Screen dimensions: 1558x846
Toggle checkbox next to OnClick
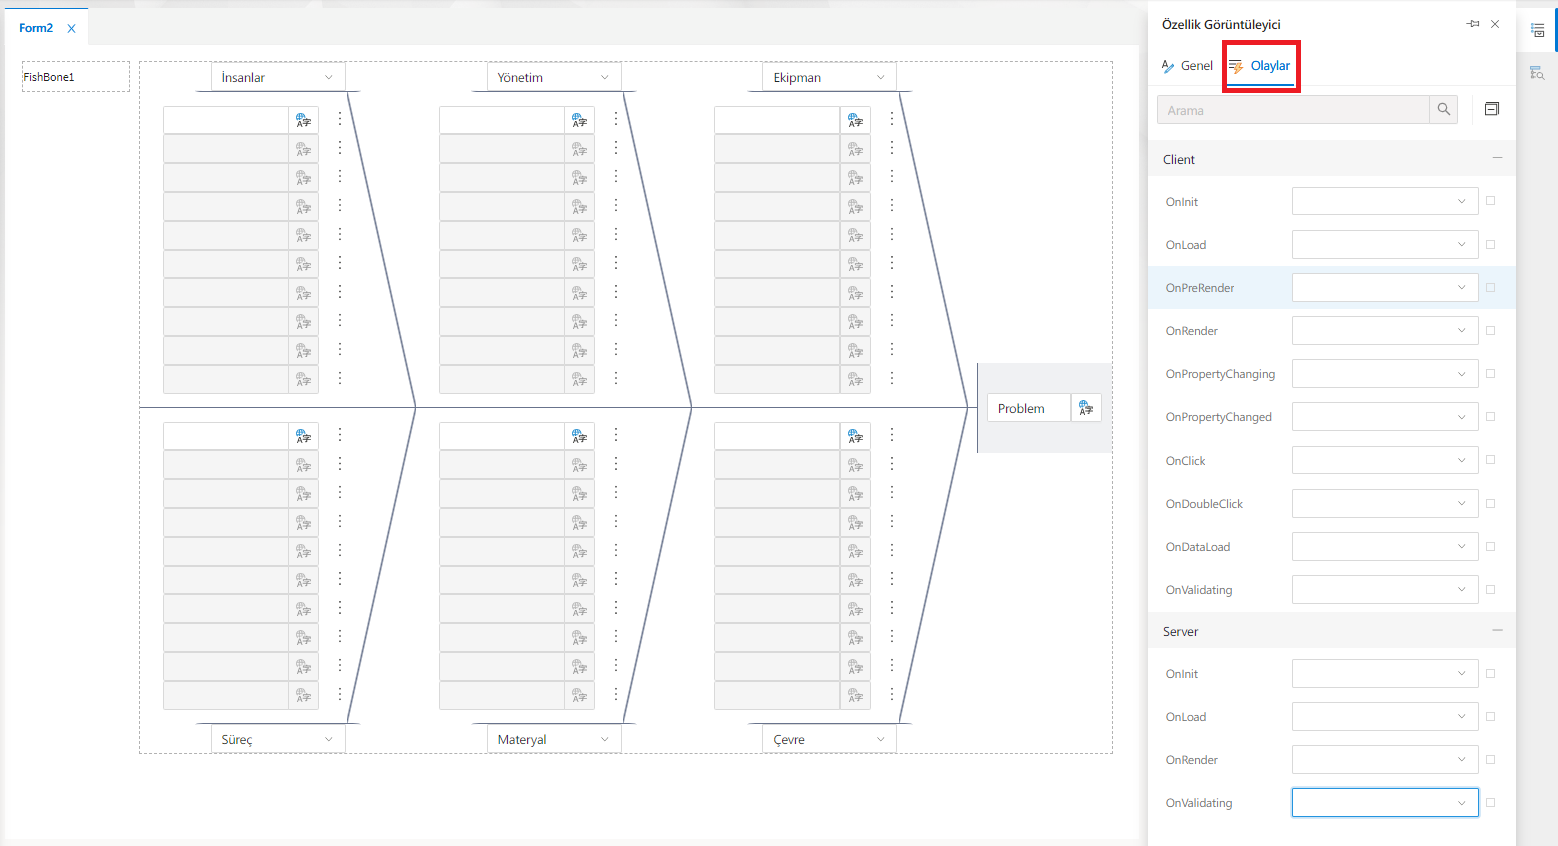(1490, 460)
